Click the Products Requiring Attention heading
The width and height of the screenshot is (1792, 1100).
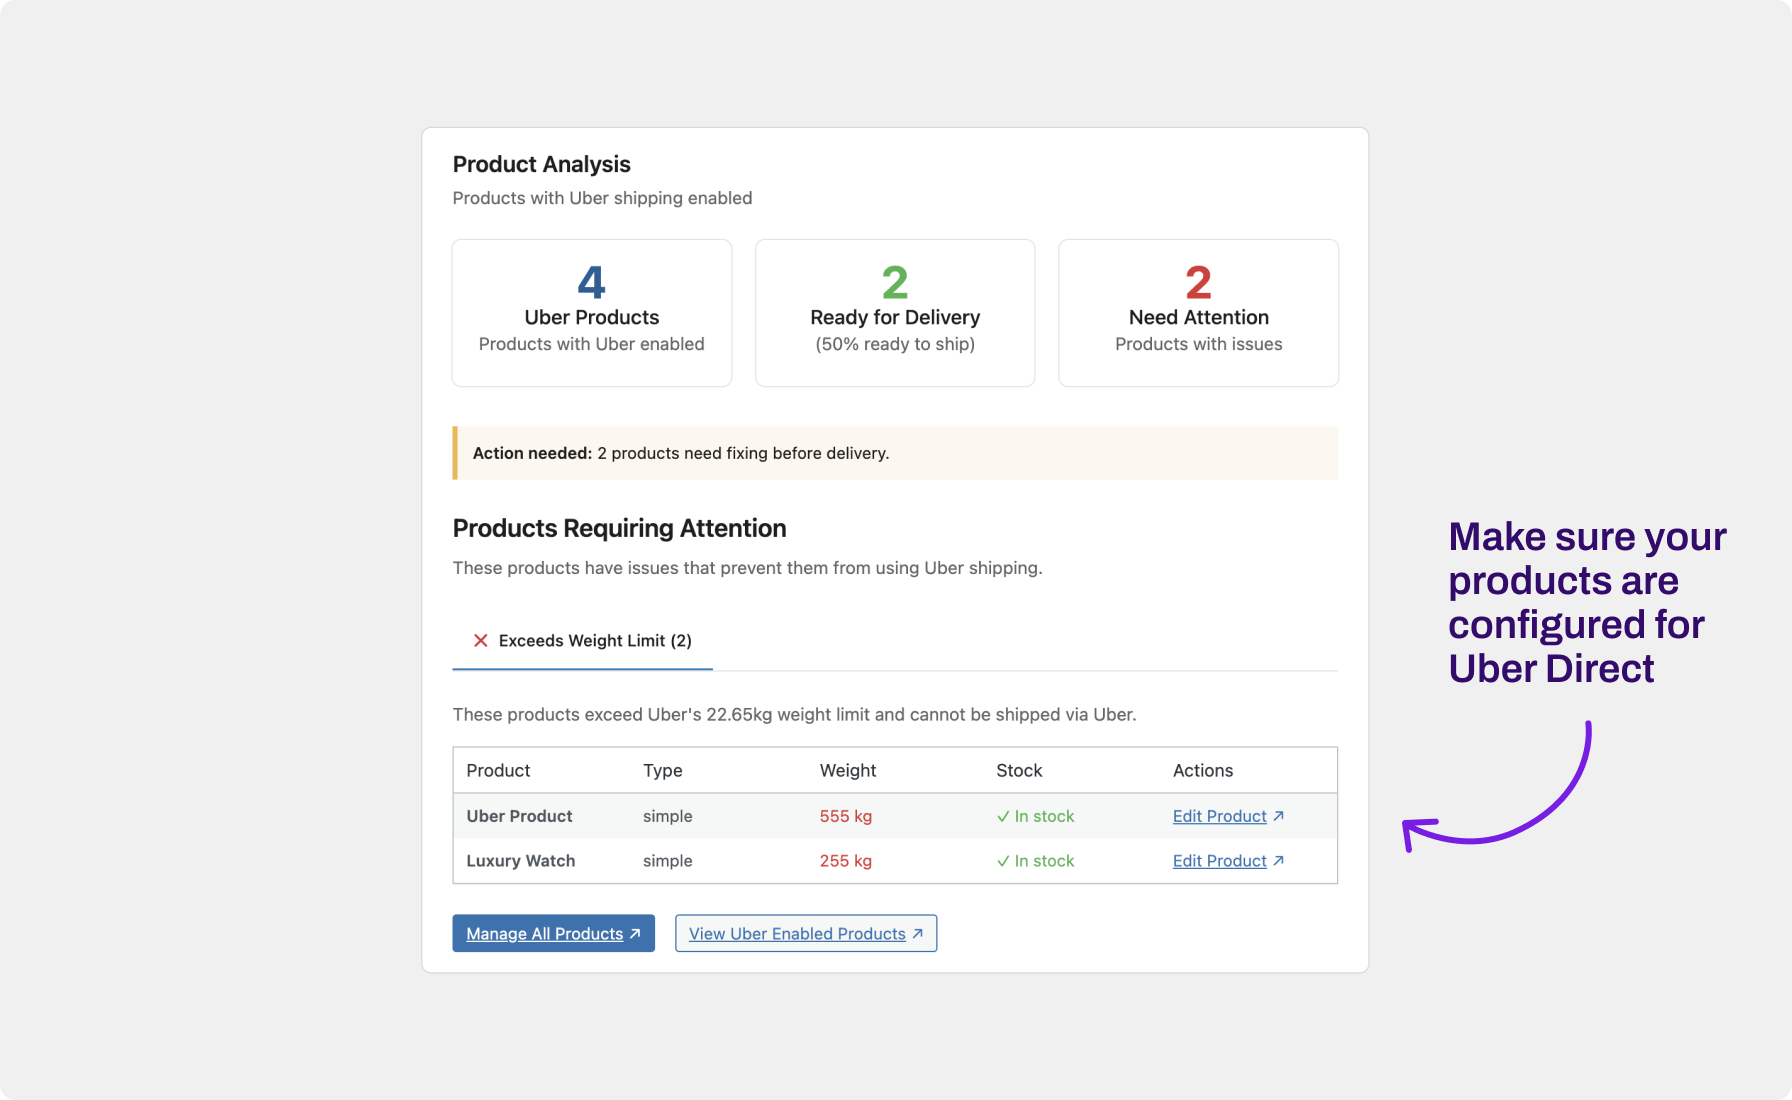click(x=619, y=528)
